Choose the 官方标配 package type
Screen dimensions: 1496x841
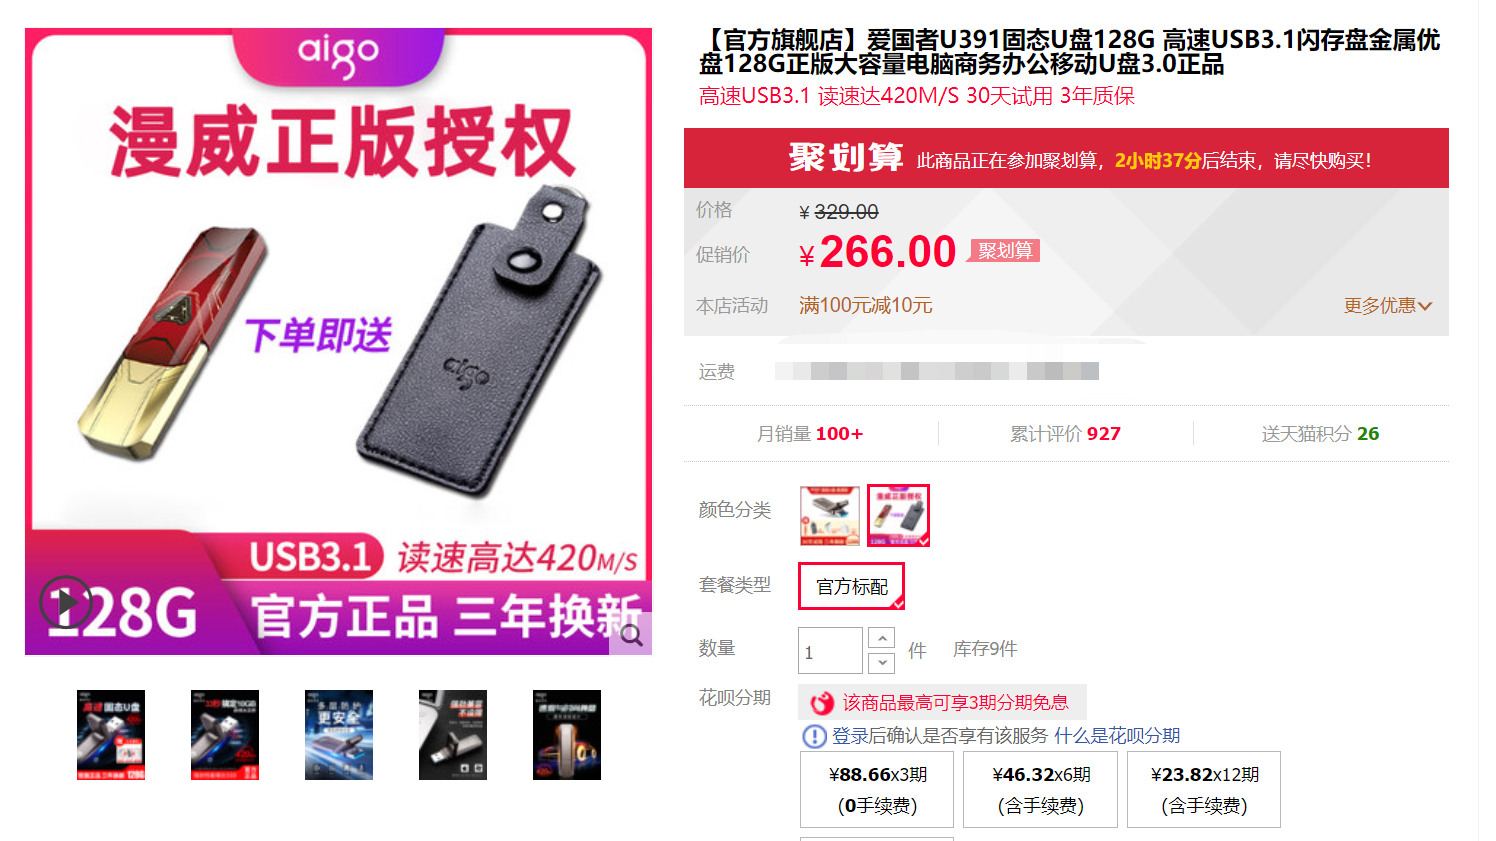[851, 586]
